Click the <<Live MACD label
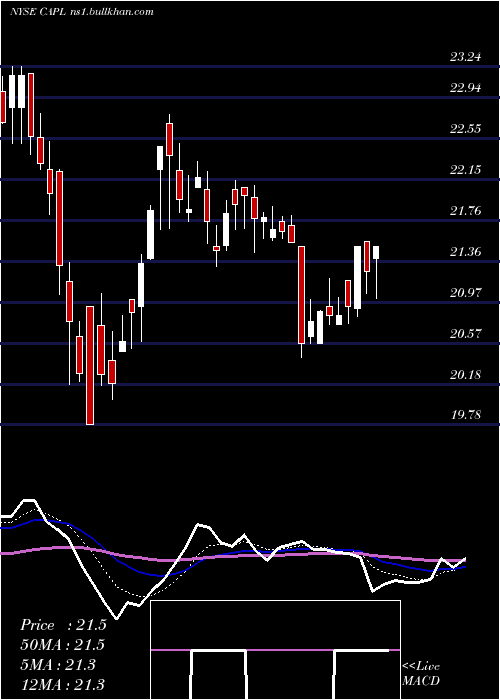The width and height of the screenshot is (500, 700). coord(421,673)
